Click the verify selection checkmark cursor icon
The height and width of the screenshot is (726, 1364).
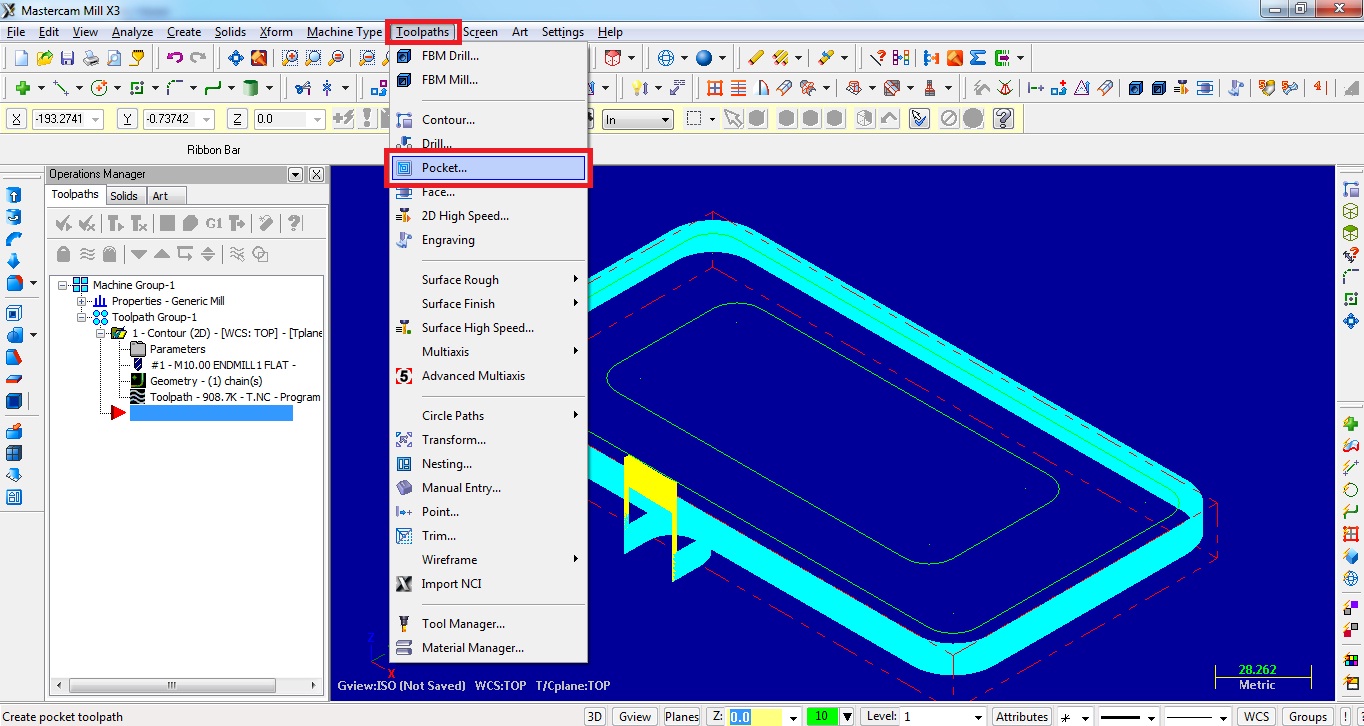919,119
